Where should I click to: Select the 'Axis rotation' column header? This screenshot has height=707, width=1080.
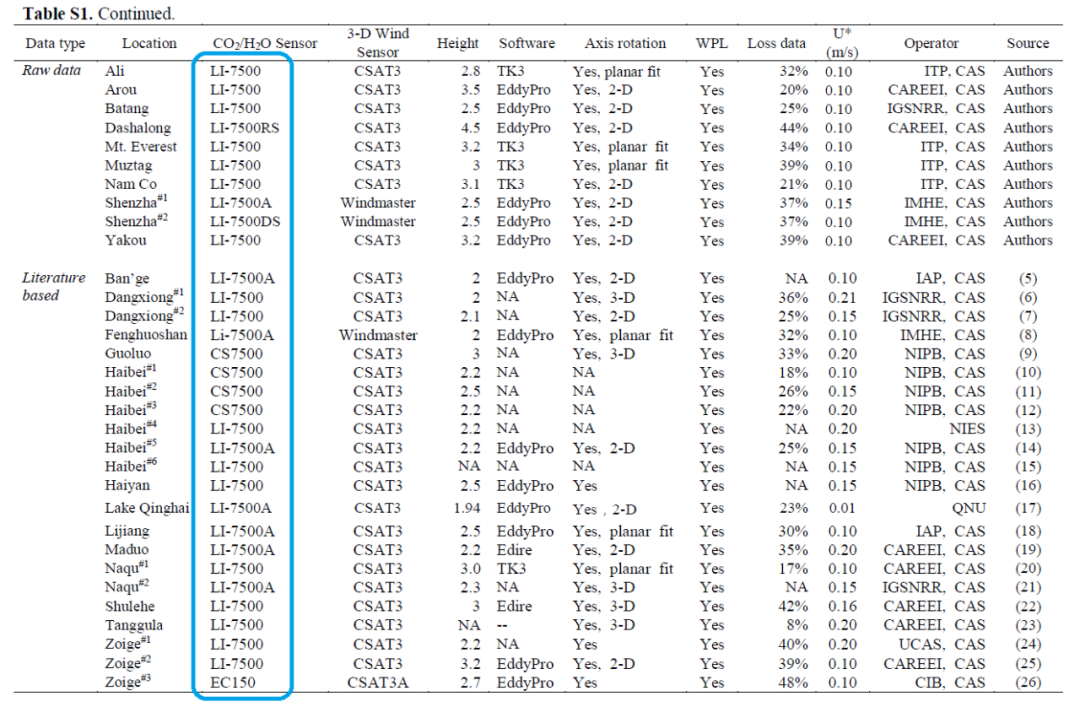click(x=625, y=44)
